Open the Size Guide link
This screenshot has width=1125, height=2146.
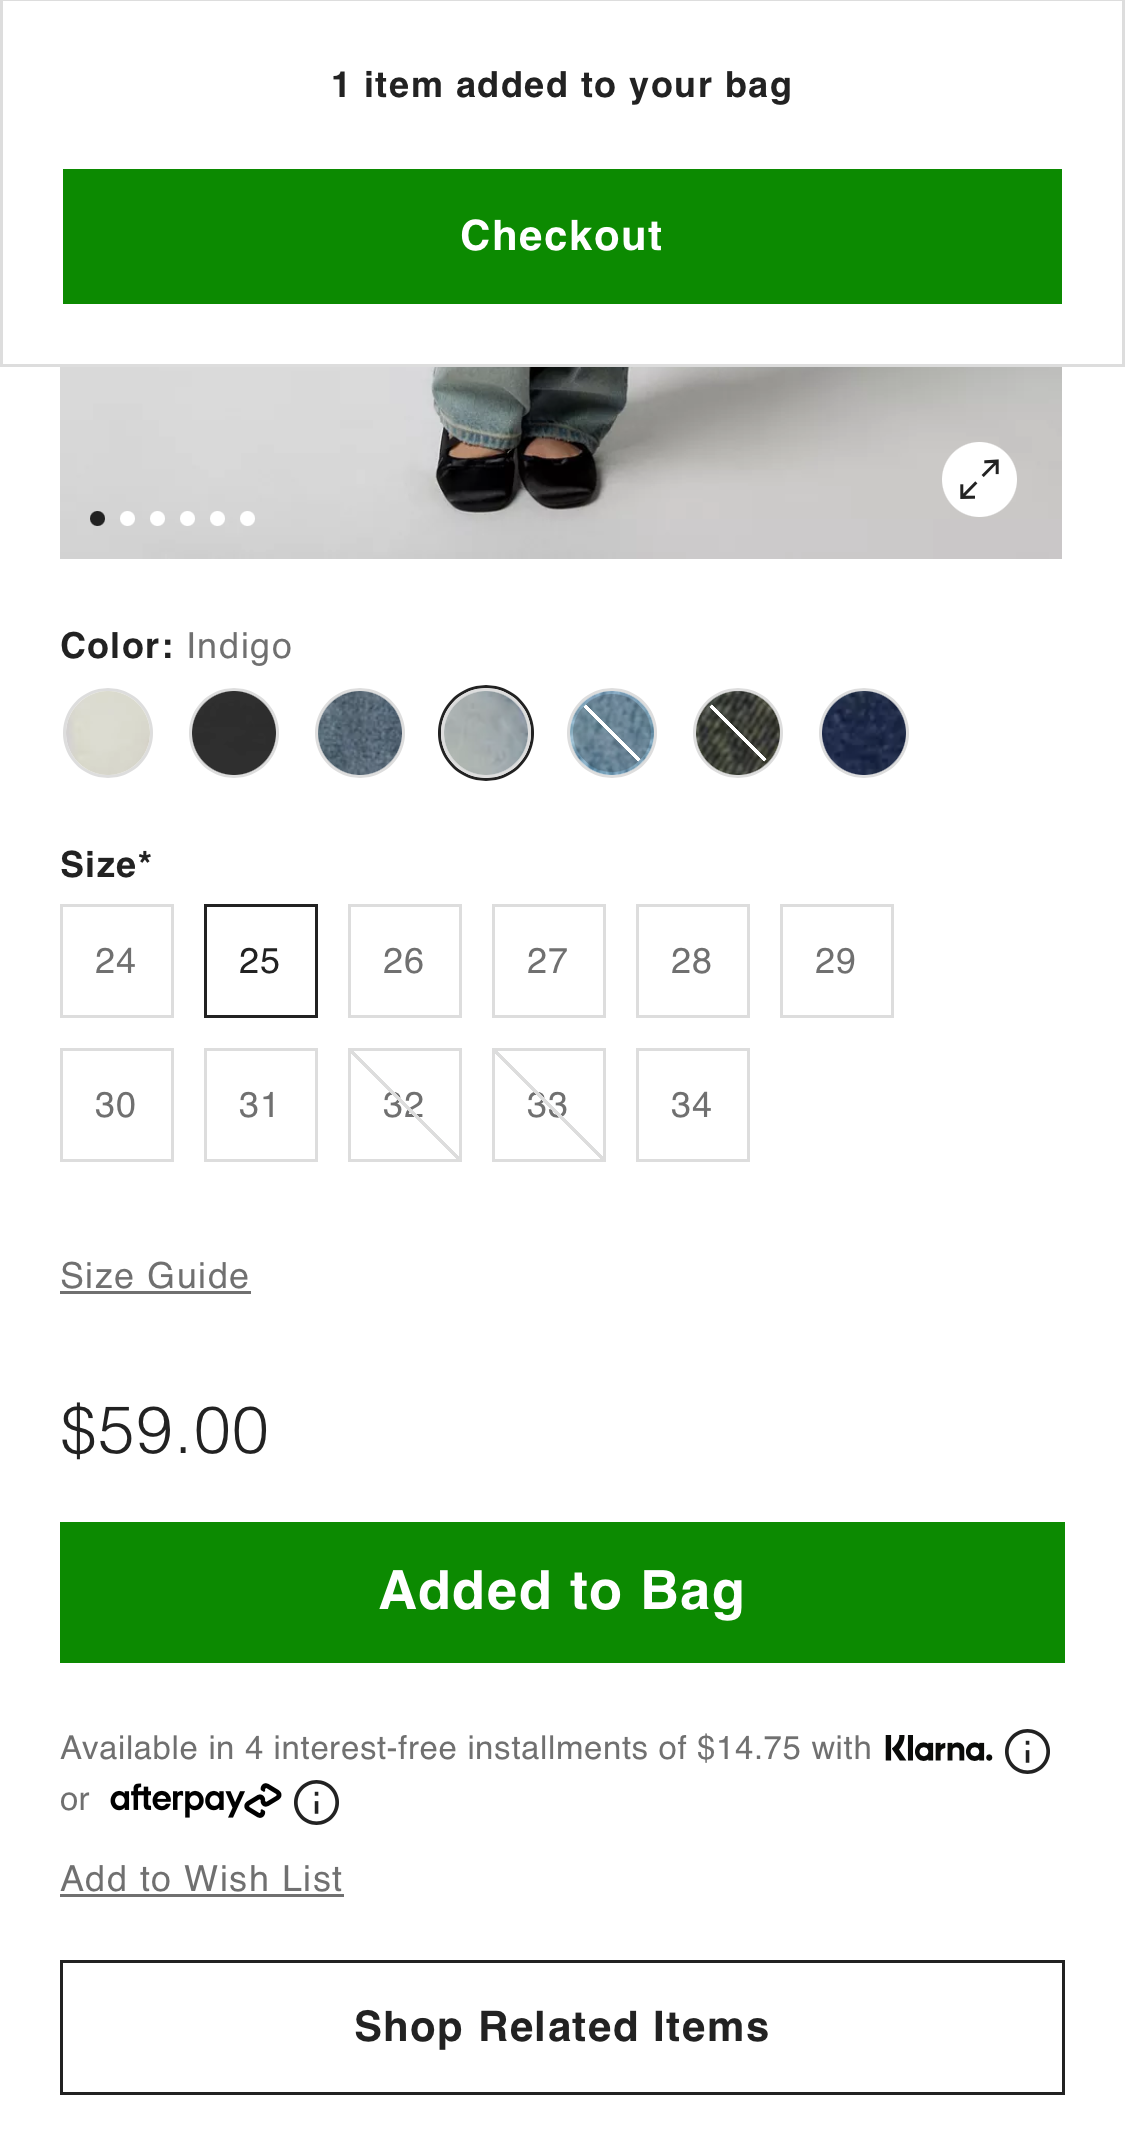[155, 1276]
